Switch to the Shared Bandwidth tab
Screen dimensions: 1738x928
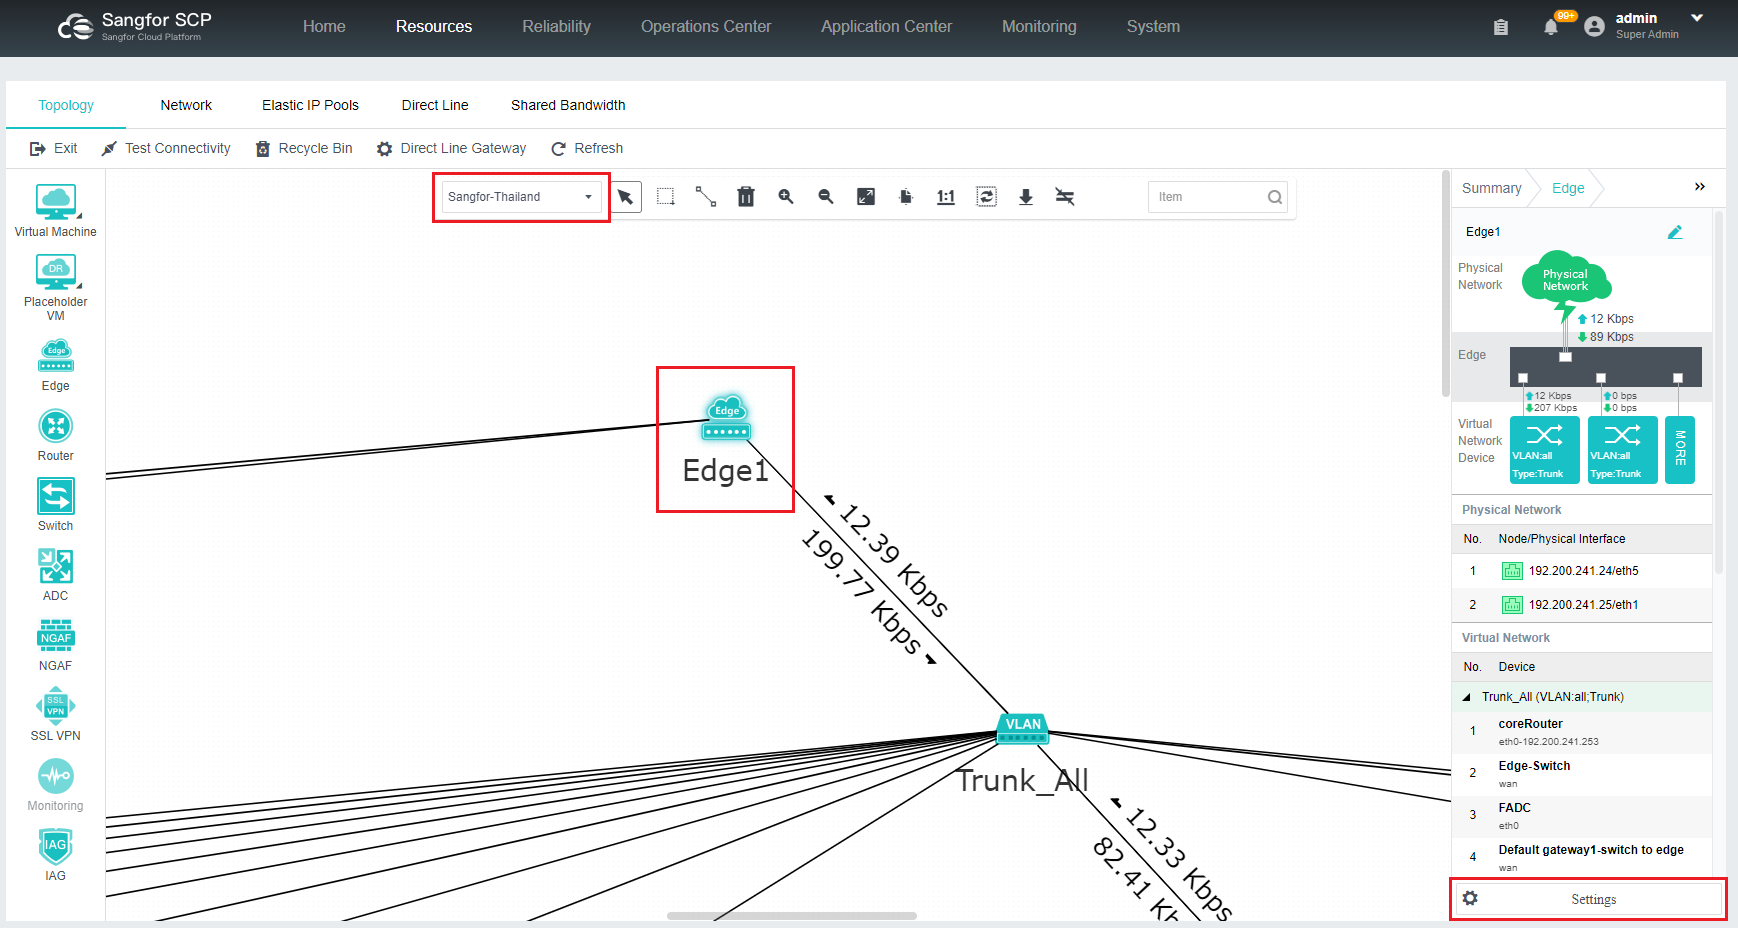coord(568,105)
